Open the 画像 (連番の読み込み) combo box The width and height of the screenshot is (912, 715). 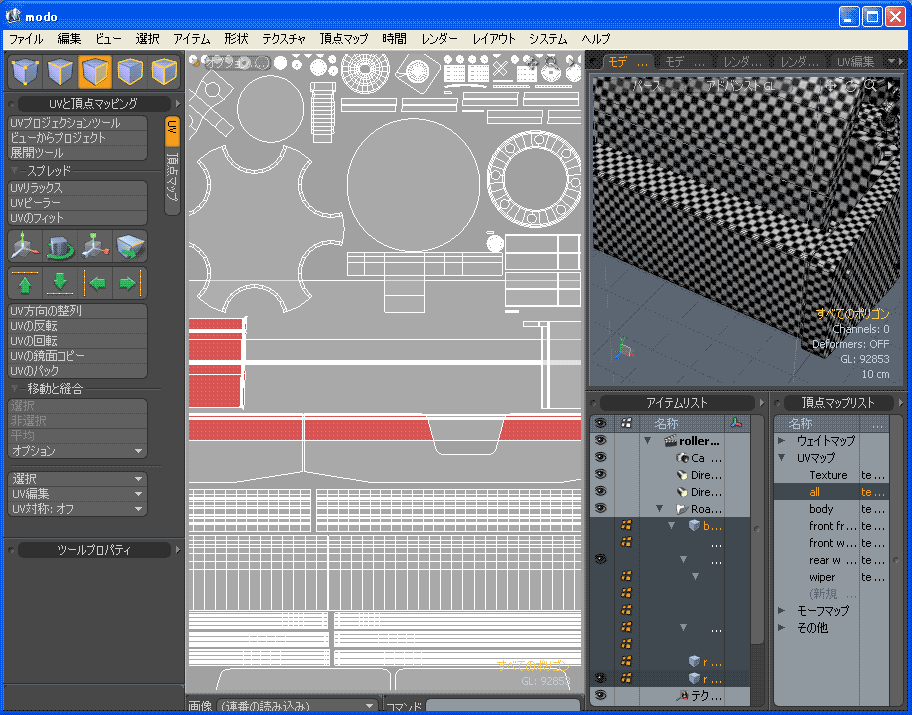(x=297, y=706)
